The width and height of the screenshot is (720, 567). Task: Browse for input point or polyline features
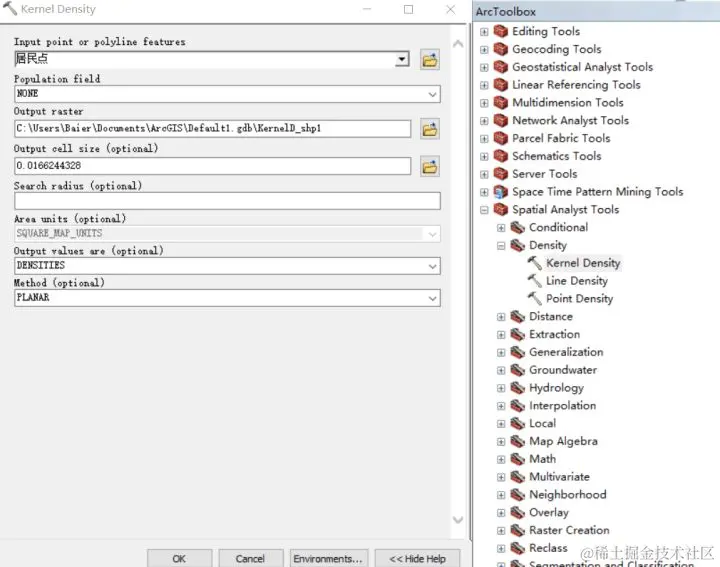coord(430,60)
